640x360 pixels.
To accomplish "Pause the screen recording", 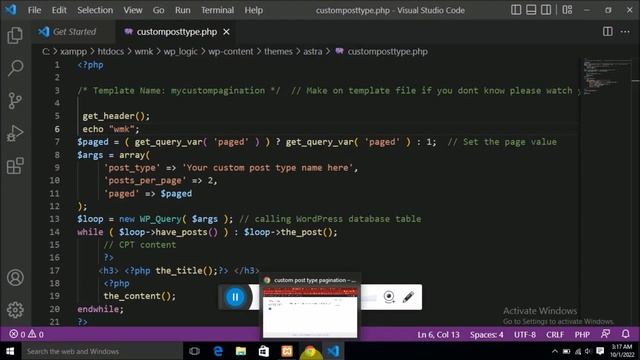I will pos(235,297).
